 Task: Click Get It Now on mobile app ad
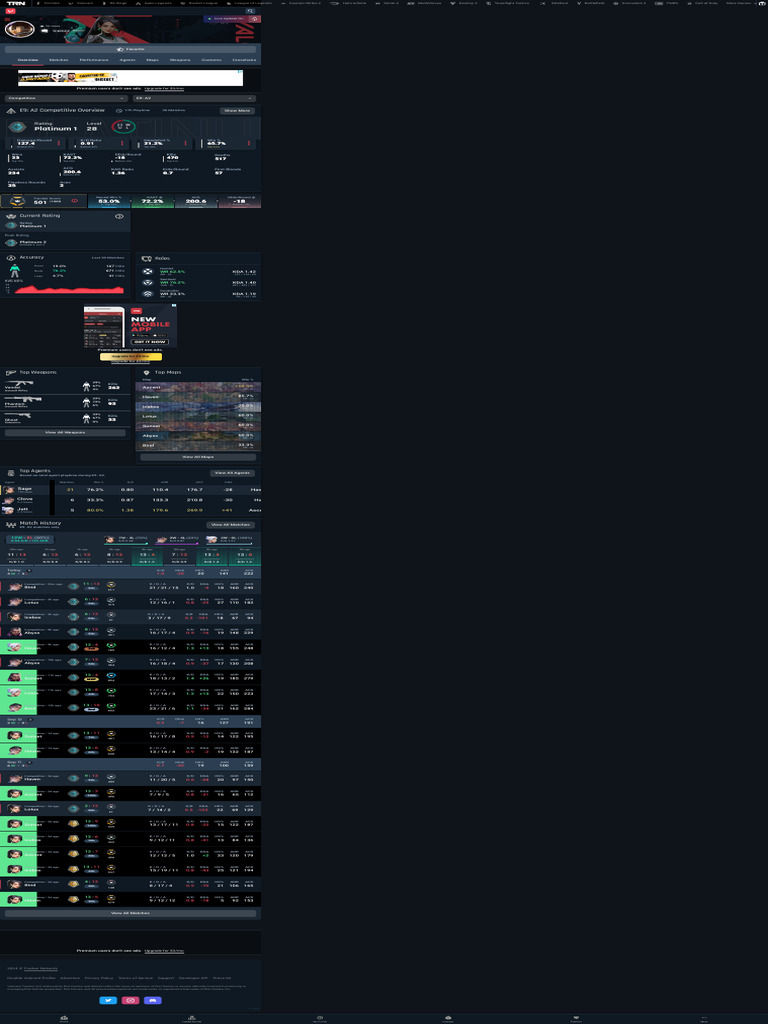(x=150, y=342)
